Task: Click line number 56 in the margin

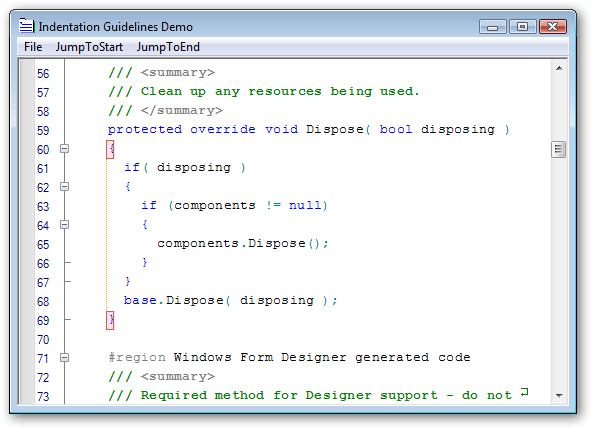Action: coord(43,73)
